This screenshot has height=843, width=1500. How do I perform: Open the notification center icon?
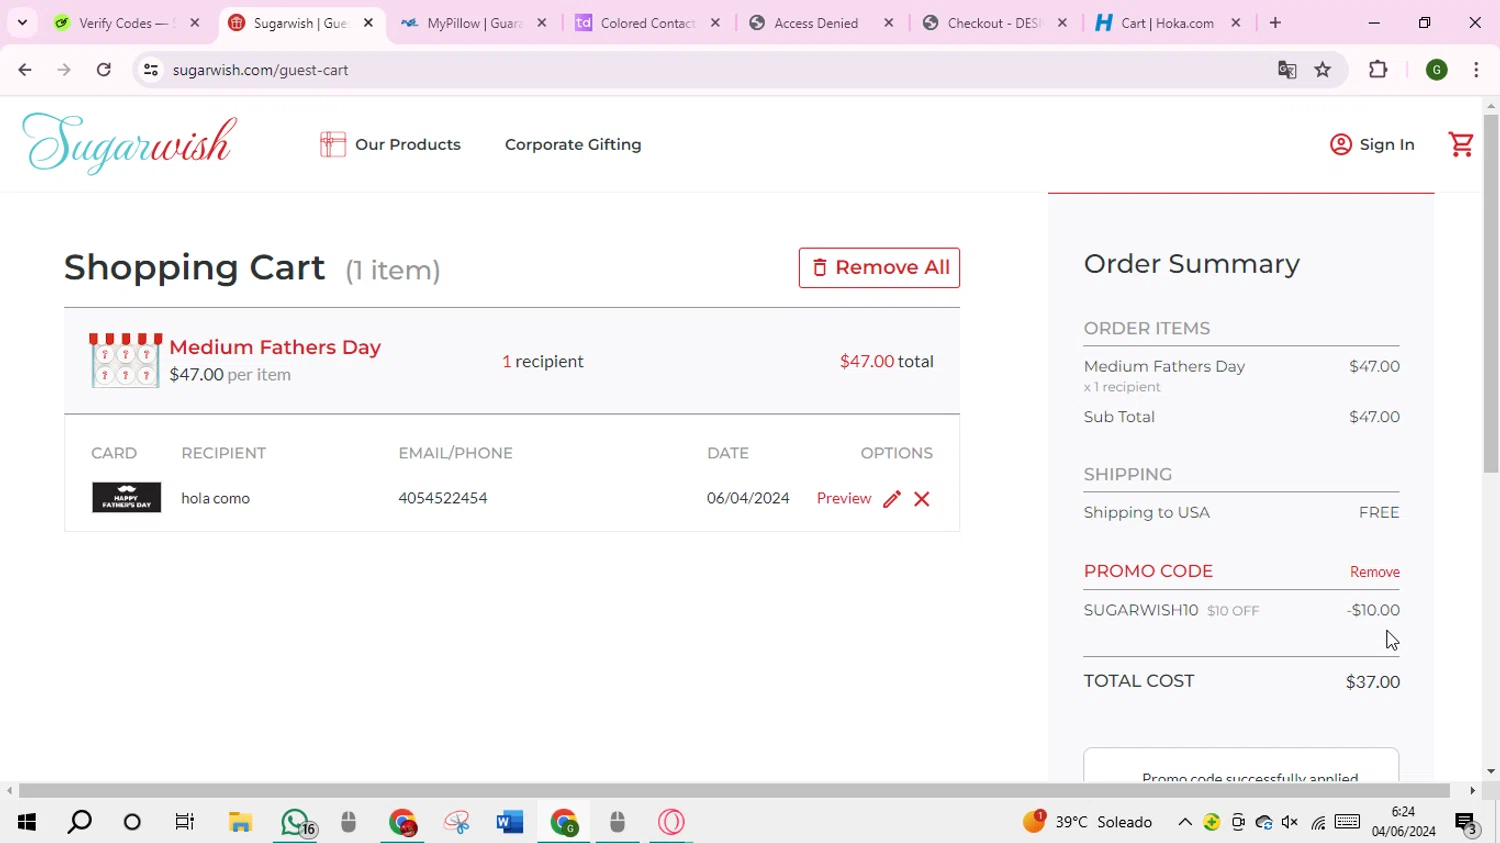click(1466, 822)
